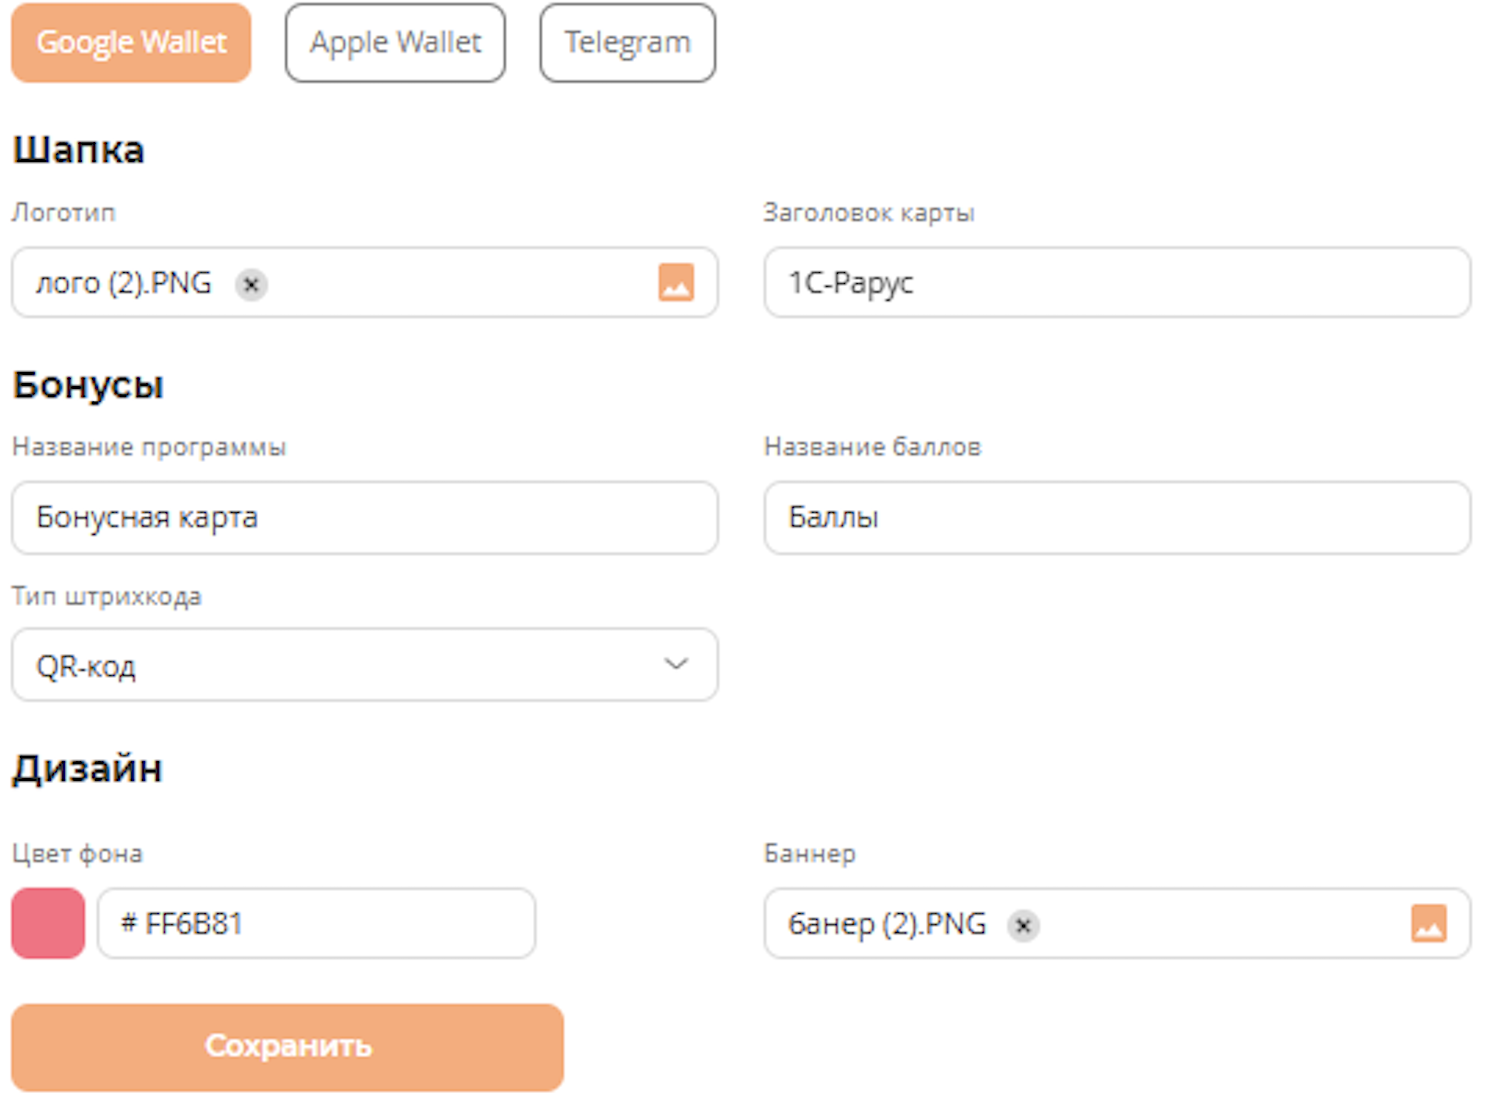Remove the uploaded лого (2).PNG file
This screenshot has width=1497, height=1108.
251,285
